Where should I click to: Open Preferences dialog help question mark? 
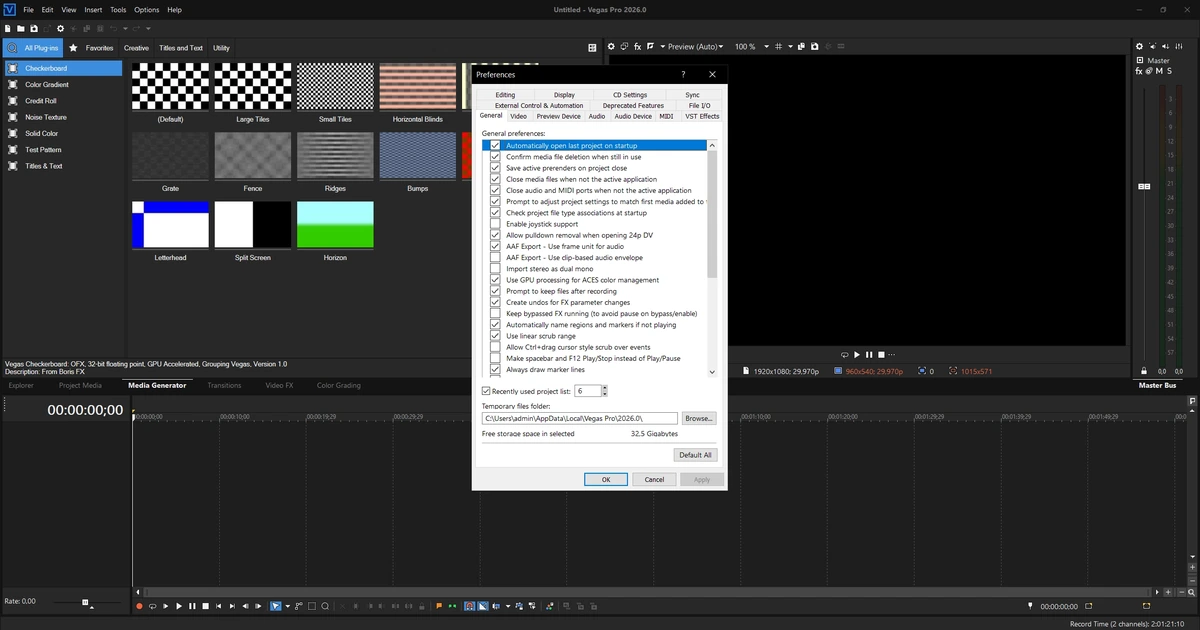(x=683, y=74)
